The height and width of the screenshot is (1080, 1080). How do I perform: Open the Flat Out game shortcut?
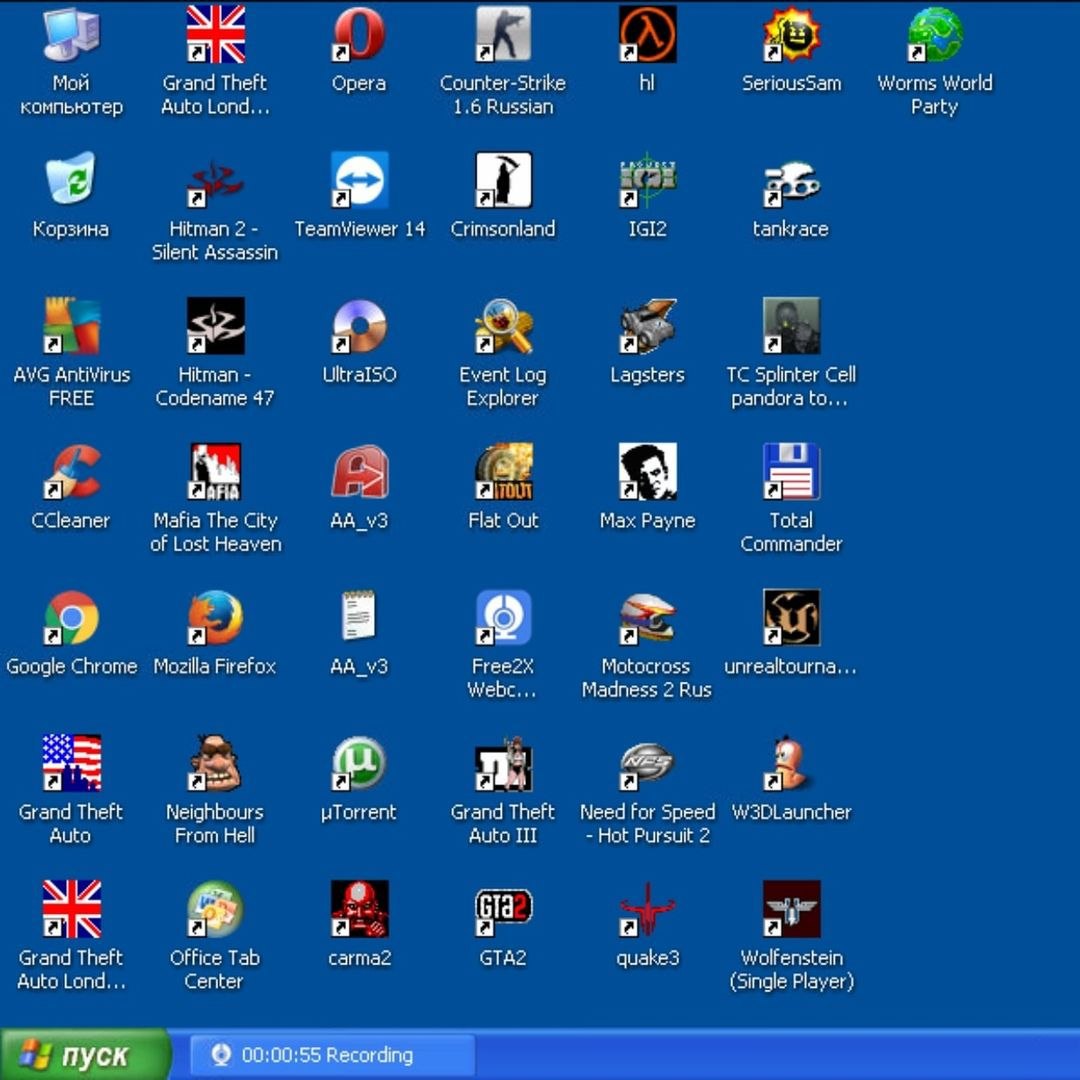[503, 472]
